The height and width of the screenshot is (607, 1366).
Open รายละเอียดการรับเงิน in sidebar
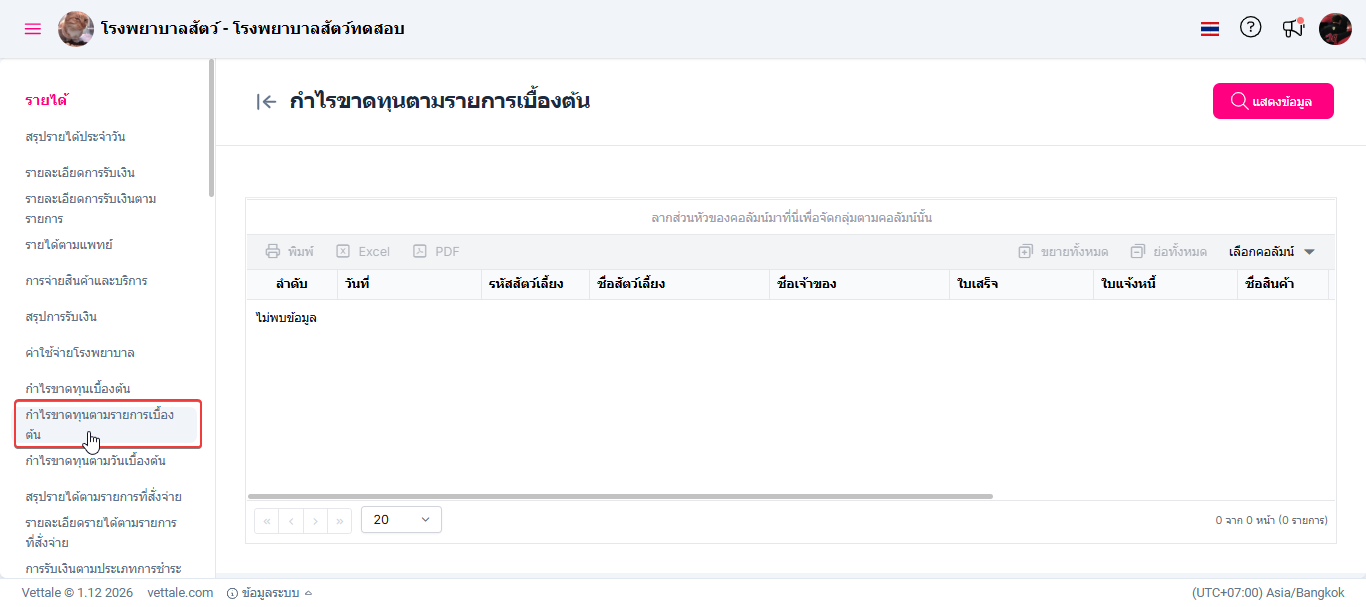[x=80, y=173]
